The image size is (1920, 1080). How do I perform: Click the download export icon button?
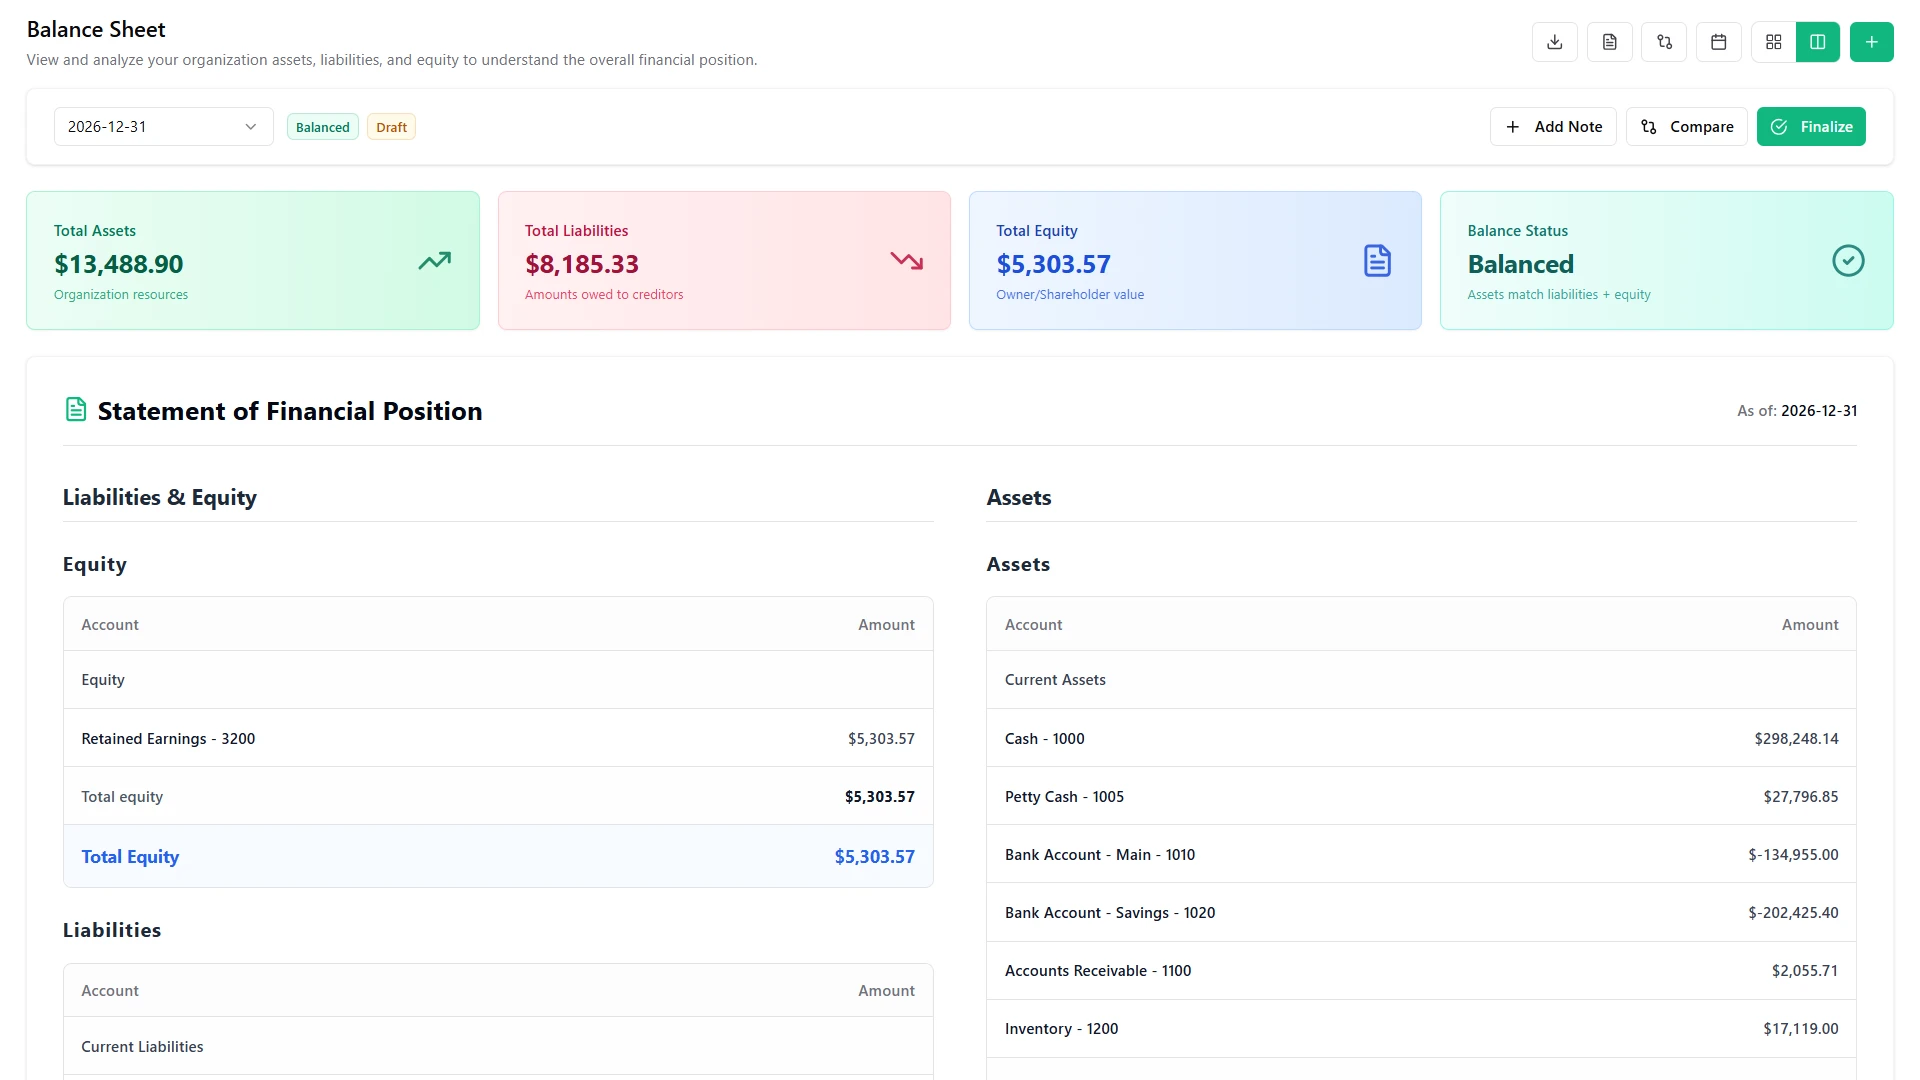coord(1554,42)
